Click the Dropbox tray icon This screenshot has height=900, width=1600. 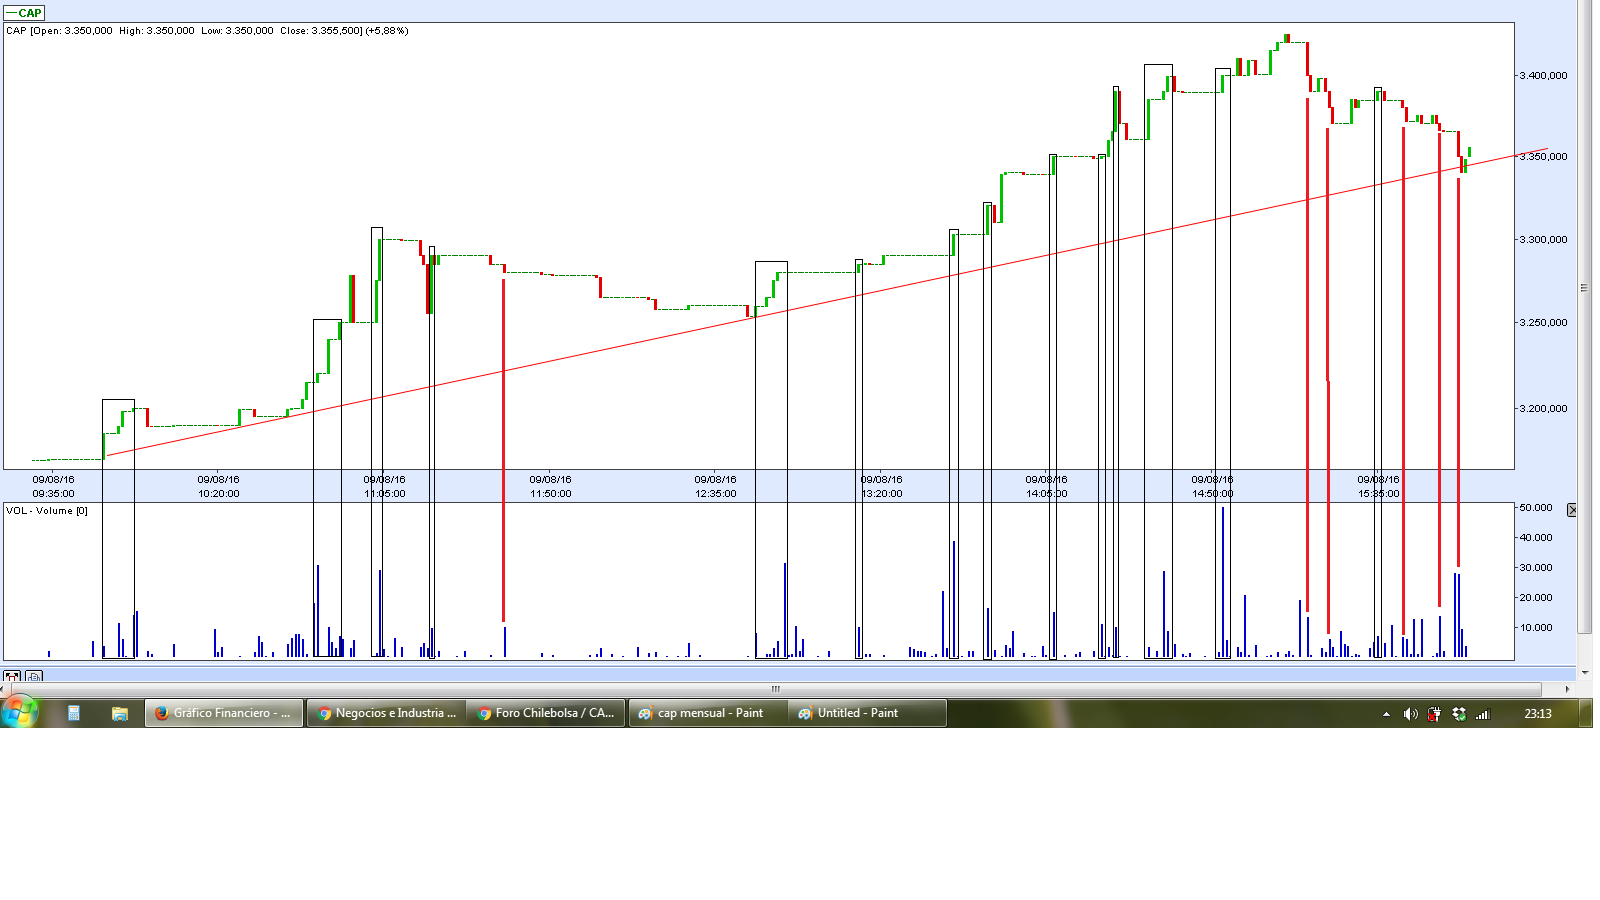1459,714
